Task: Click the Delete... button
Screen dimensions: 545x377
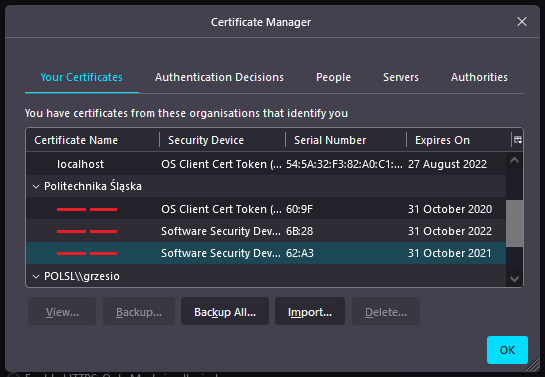Action: point(386,311)
